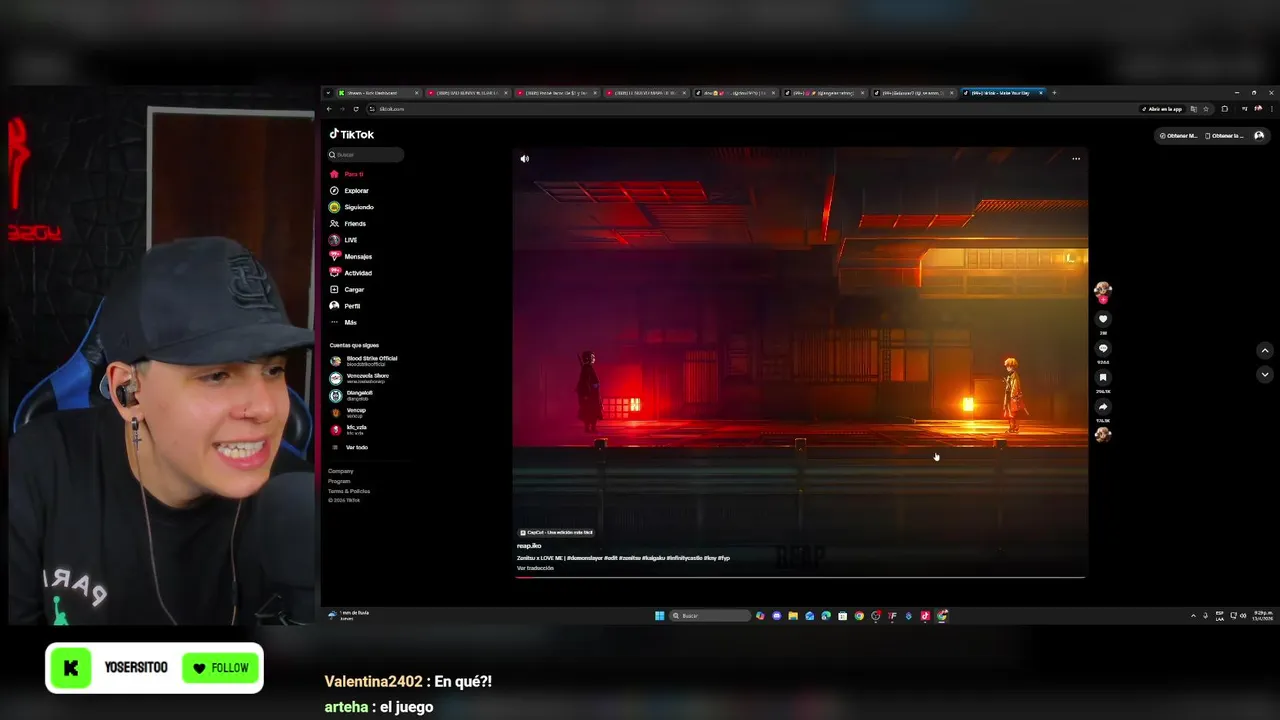Open the Program footer link
Screen dimensions: 1280x720
[x=339, y=481]
